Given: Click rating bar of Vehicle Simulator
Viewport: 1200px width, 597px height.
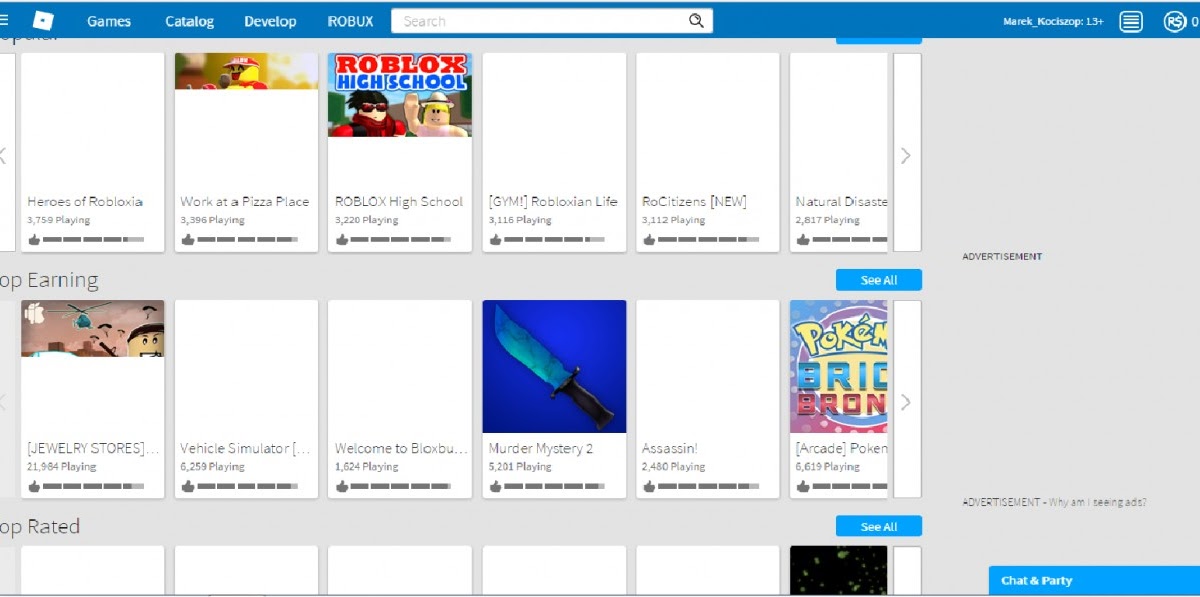Looking at the screenshot, I should [247, 488].
